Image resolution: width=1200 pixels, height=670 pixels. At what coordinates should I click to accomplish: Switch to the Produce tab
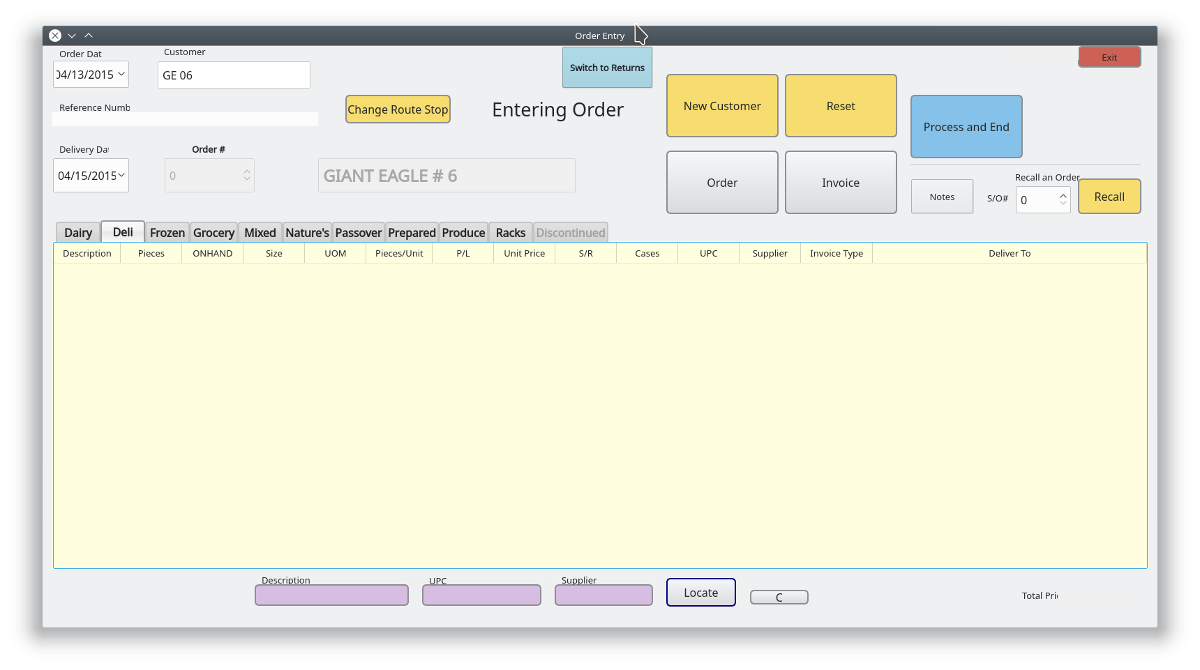click(464, 232)
